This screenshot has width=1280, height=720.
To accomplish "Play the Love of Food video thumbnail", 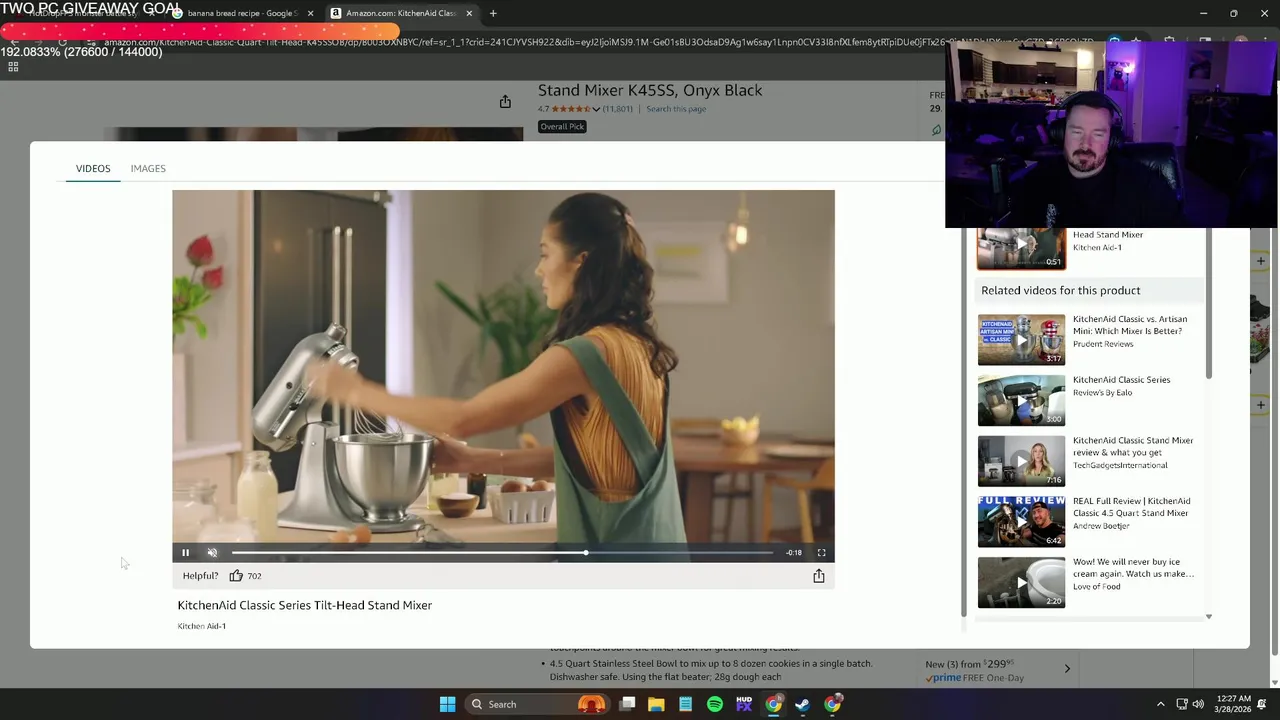I will coord(1021,582).
